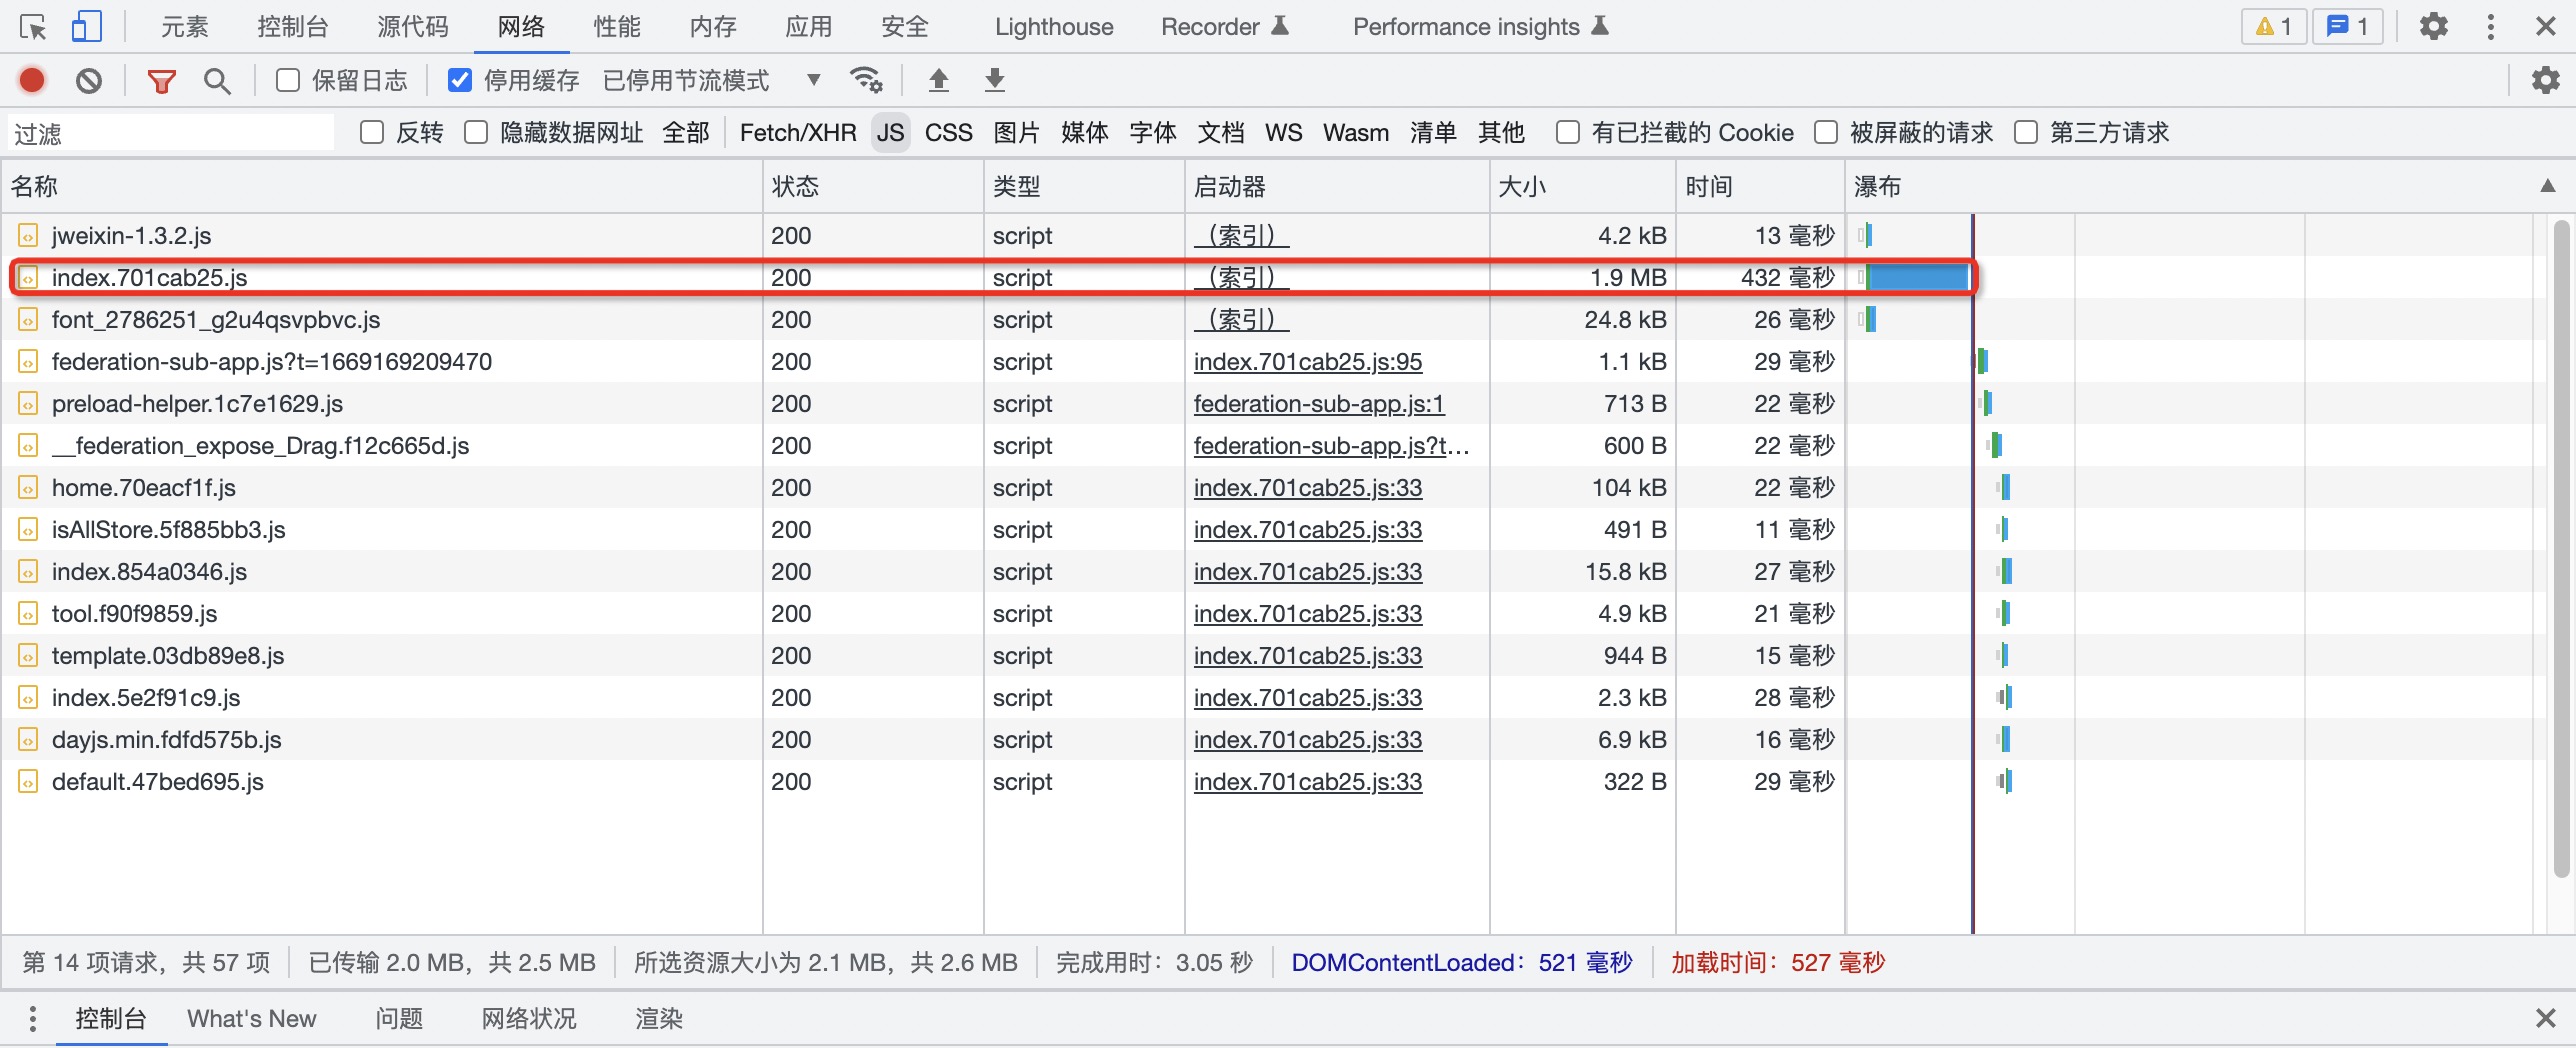The height and width of the screenshot is (1048, 2576).
Task: Click the import HAR upload arrow icon
Action: tap(938, 80)
